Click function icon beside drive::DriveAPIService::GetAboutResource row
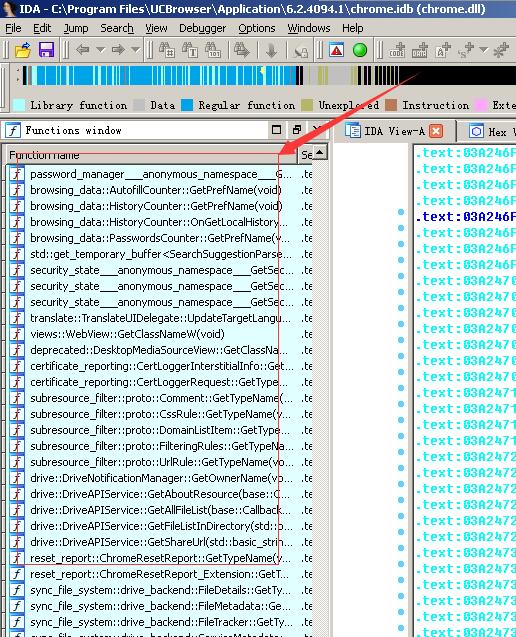Viewport: 516px width, 637px height. pyautogui.click(x=17, y=494)
